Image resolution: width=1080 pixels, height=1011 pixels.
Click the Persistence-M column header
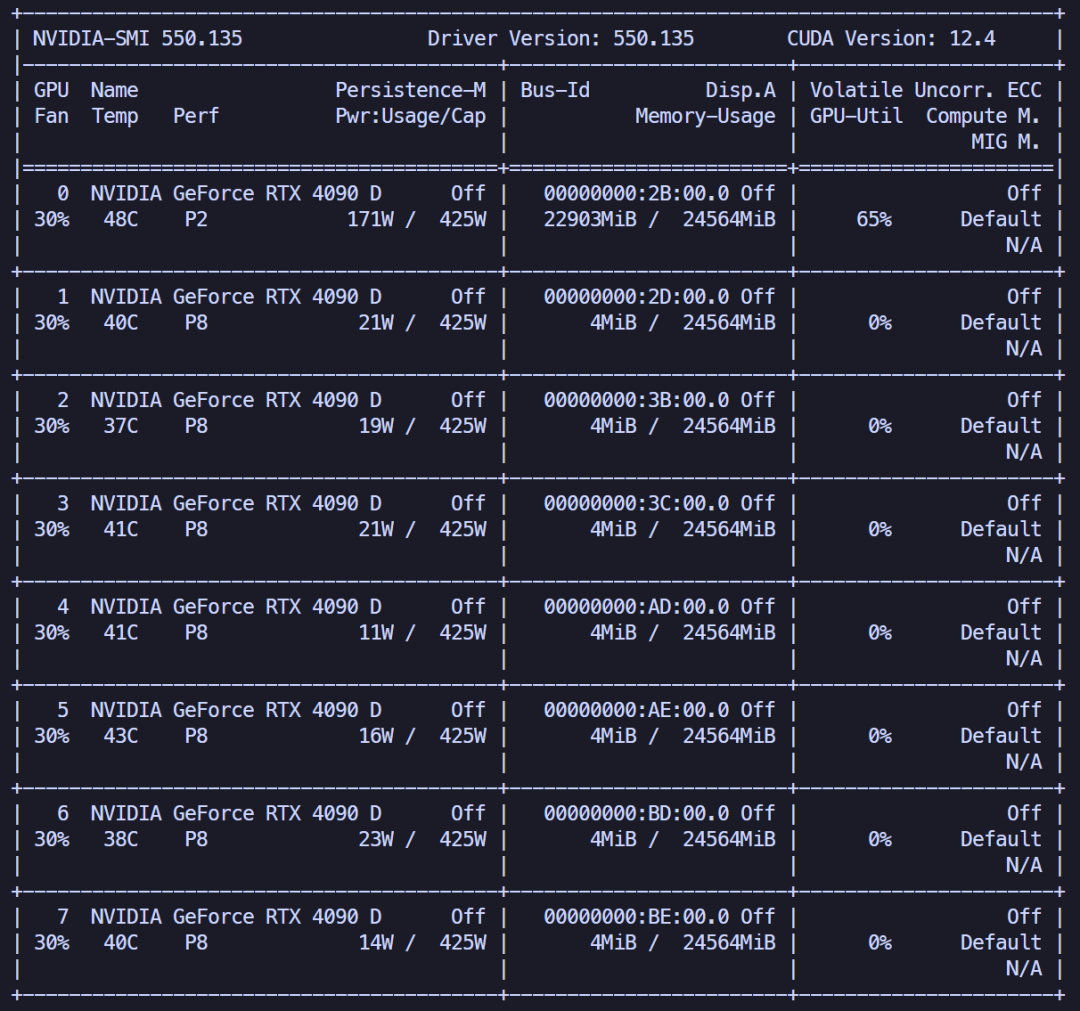(x=411, y=90)
